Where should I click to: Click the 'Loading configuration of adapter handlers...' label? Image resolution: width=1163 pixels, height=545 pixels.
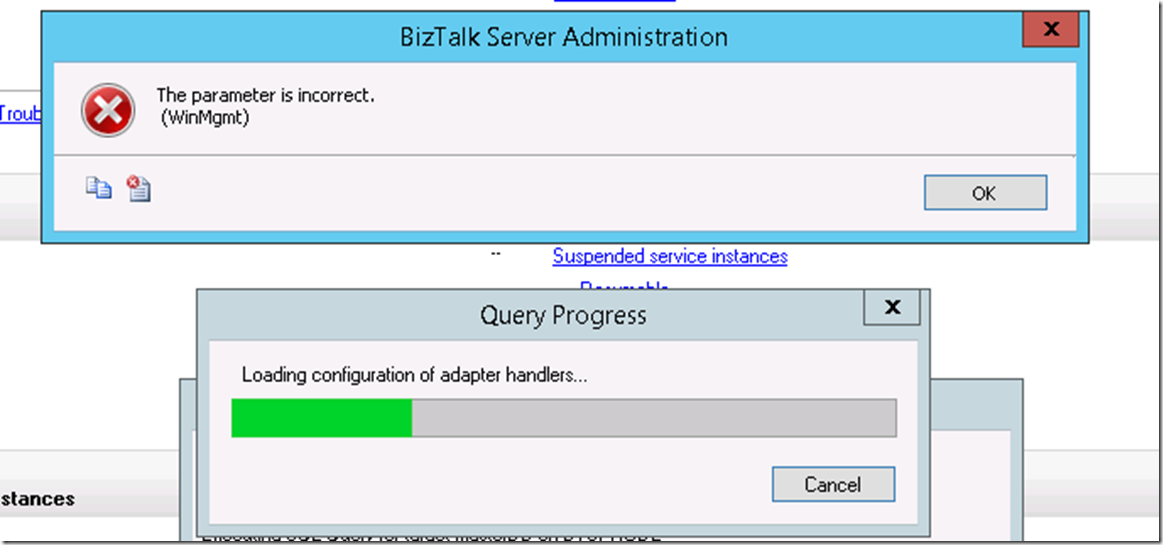tap(415, 375)
